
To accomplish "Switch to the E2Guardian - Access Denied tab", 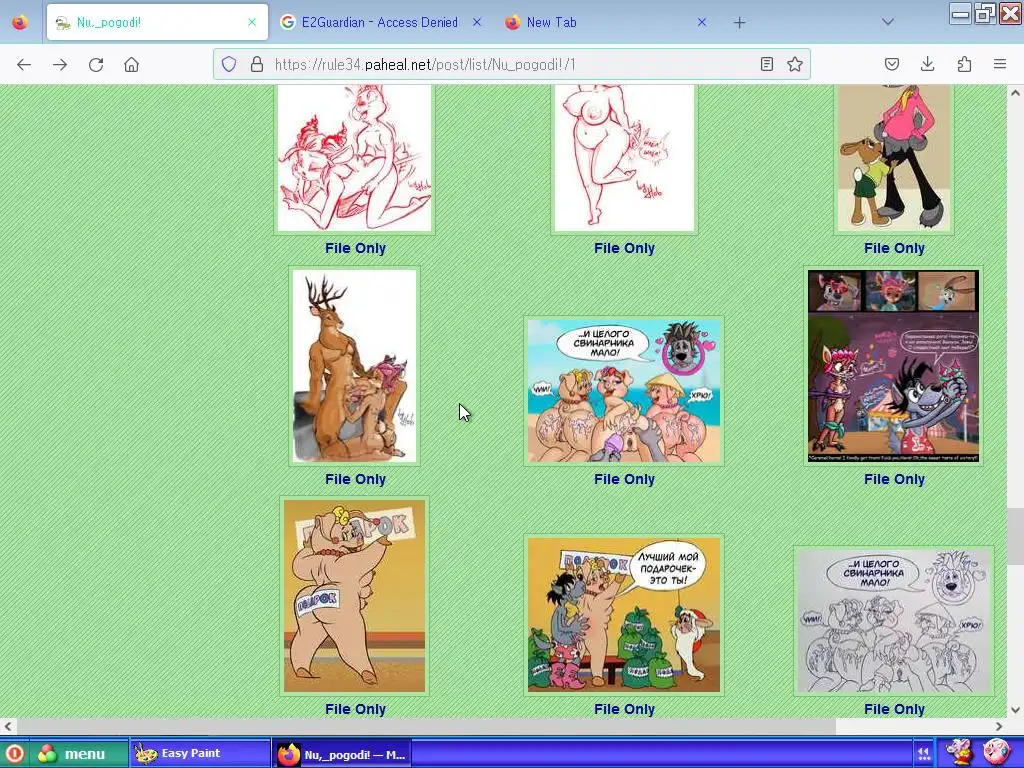I will click(x=380, y=22).
